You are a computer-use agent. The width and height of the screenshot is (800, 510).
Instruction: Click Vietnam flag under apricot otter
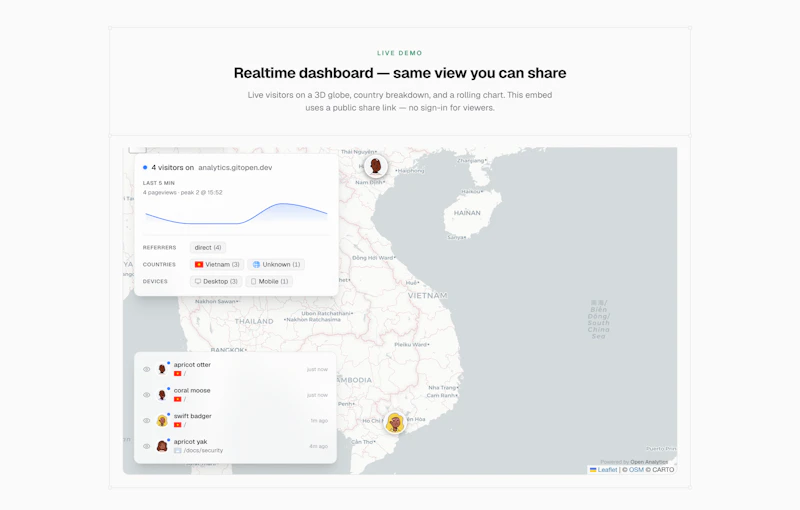tap(178, 373)
